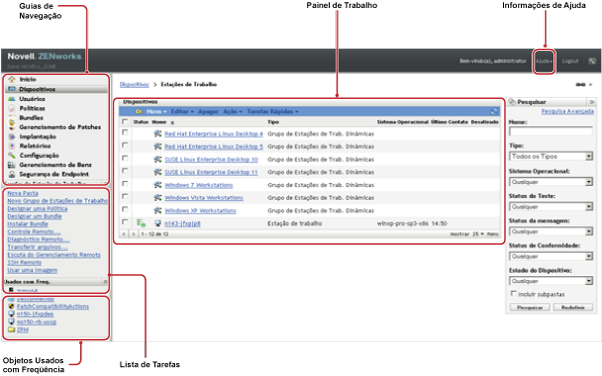Click the refresh icon in devices toolbar

tap(494, 111)
